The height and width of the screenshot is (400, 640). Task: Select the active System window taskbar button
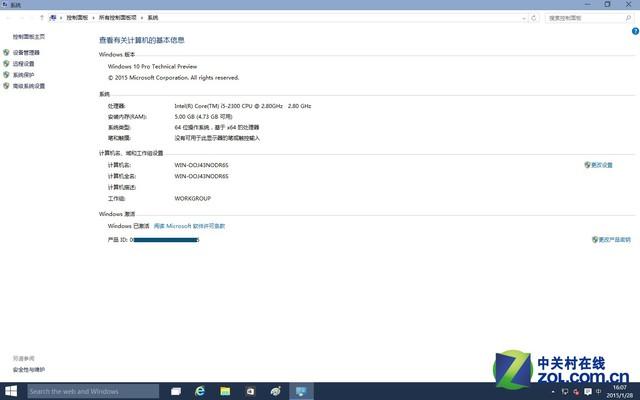pyautogui.click(x=301, y=391)
